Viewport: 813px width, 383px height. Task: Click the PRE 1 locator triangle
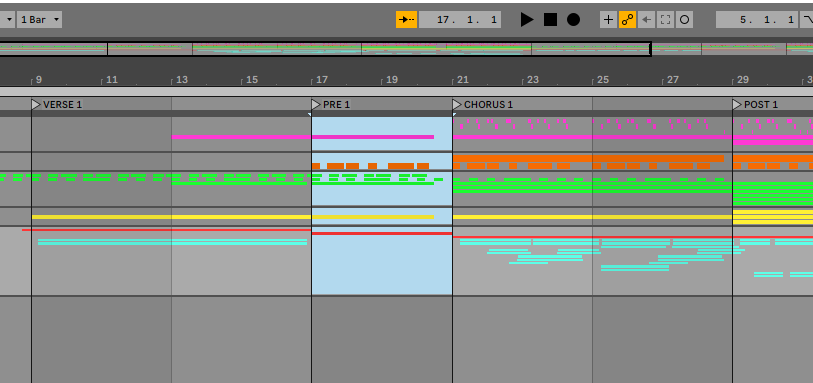tap(316, 105)
